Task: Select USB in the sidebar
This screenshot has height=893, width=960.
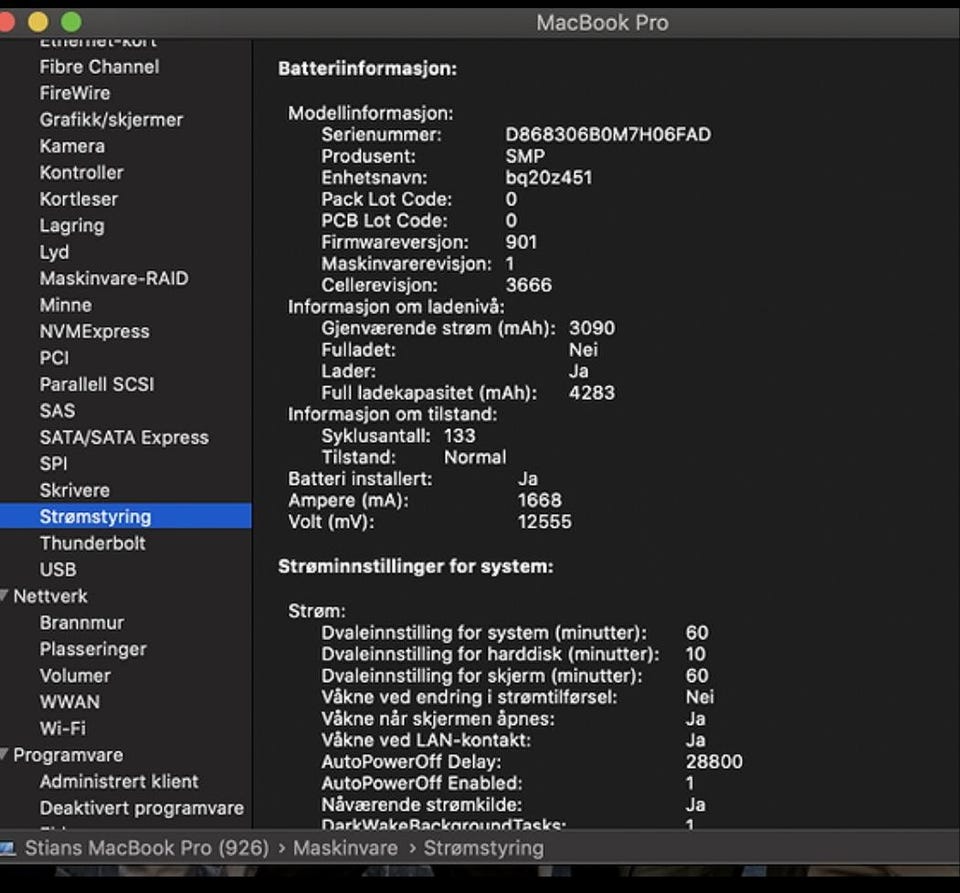Action: coord(58,569)
